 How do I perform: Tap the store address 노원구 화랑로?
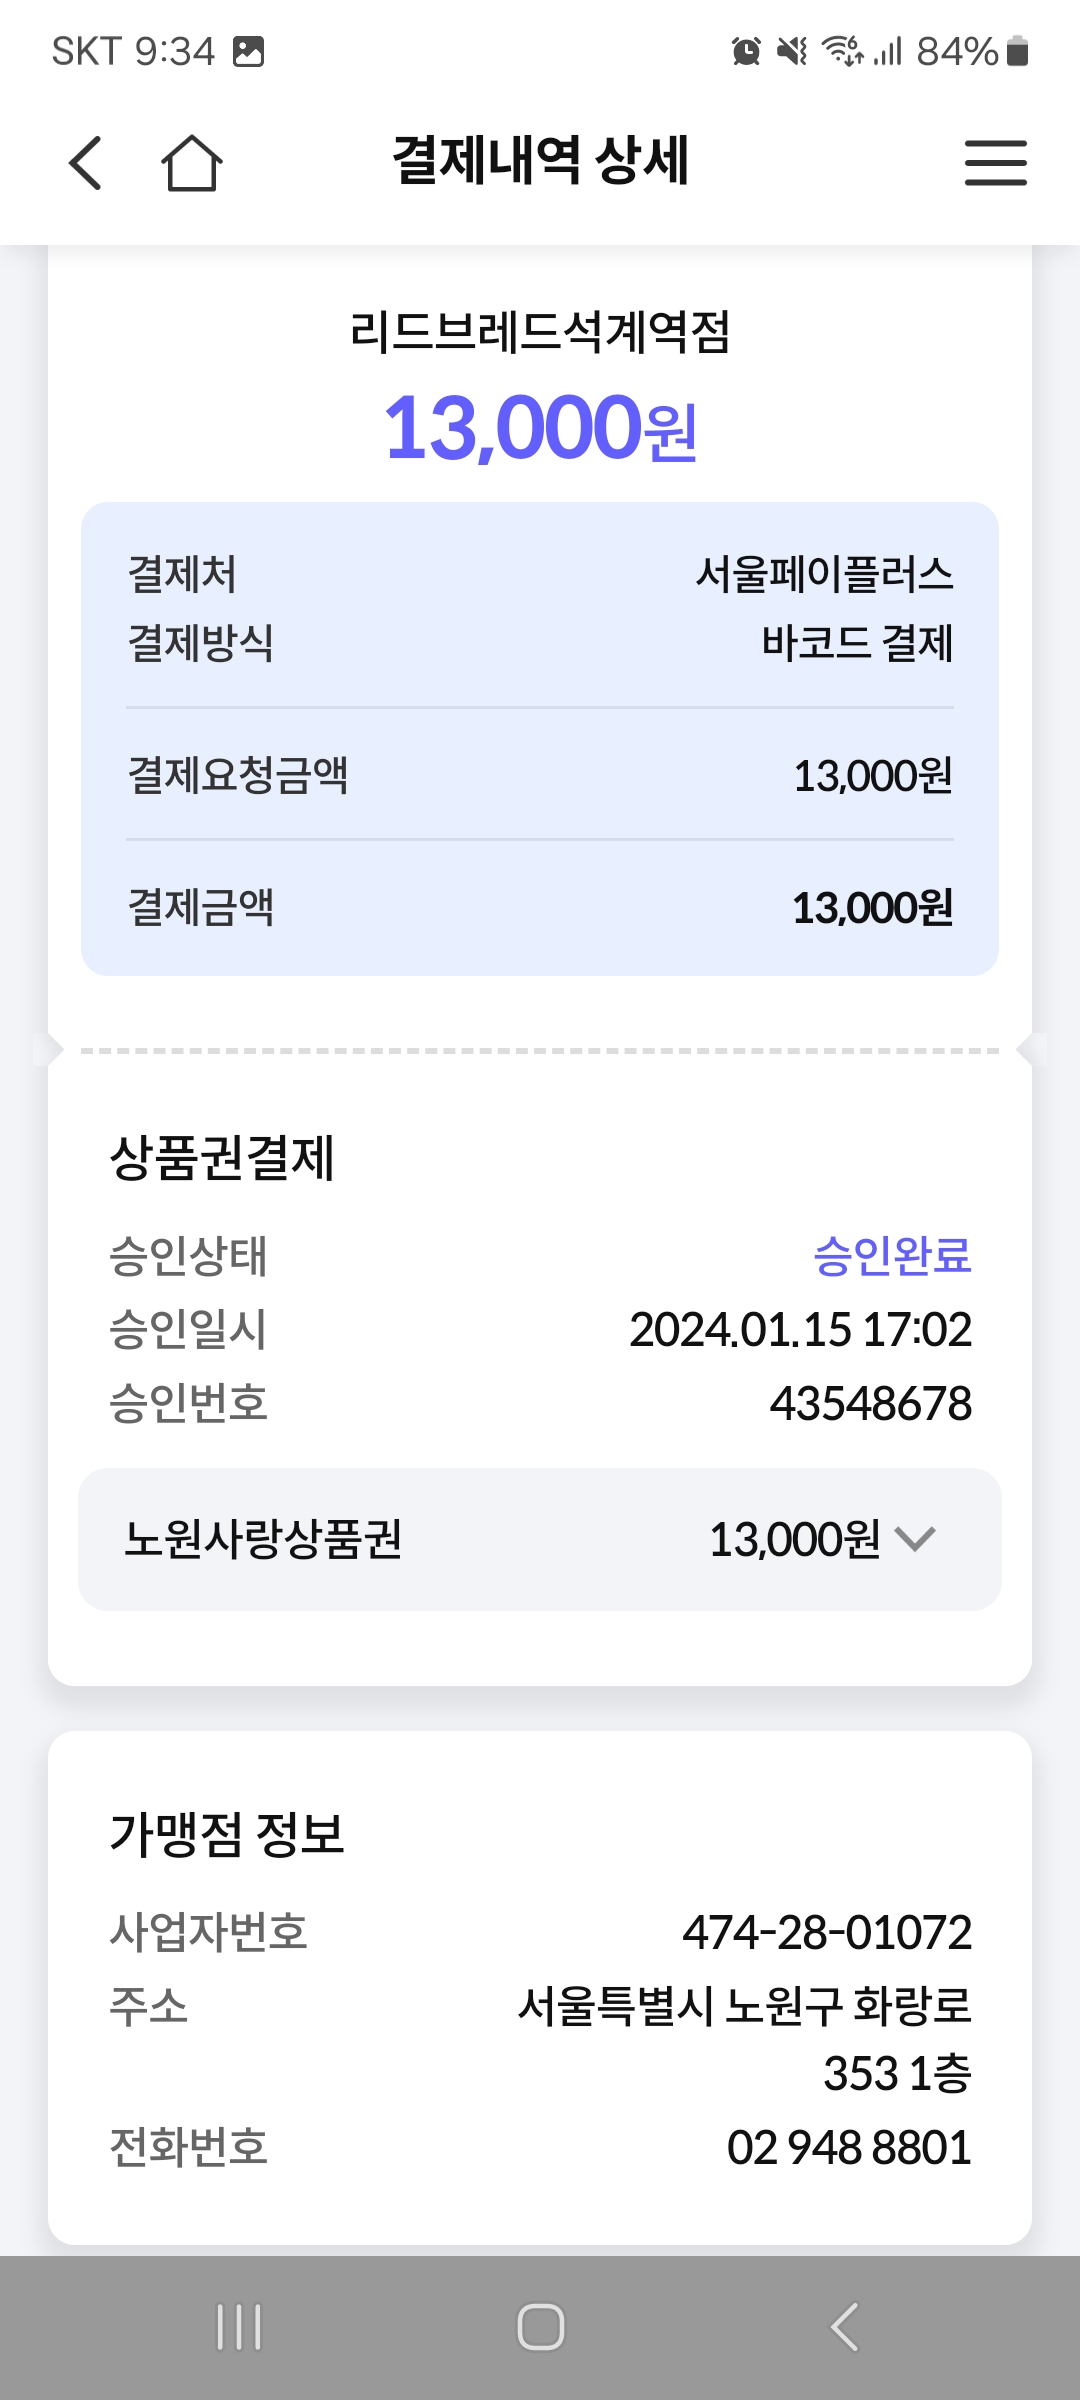[x=745, y=2006]
